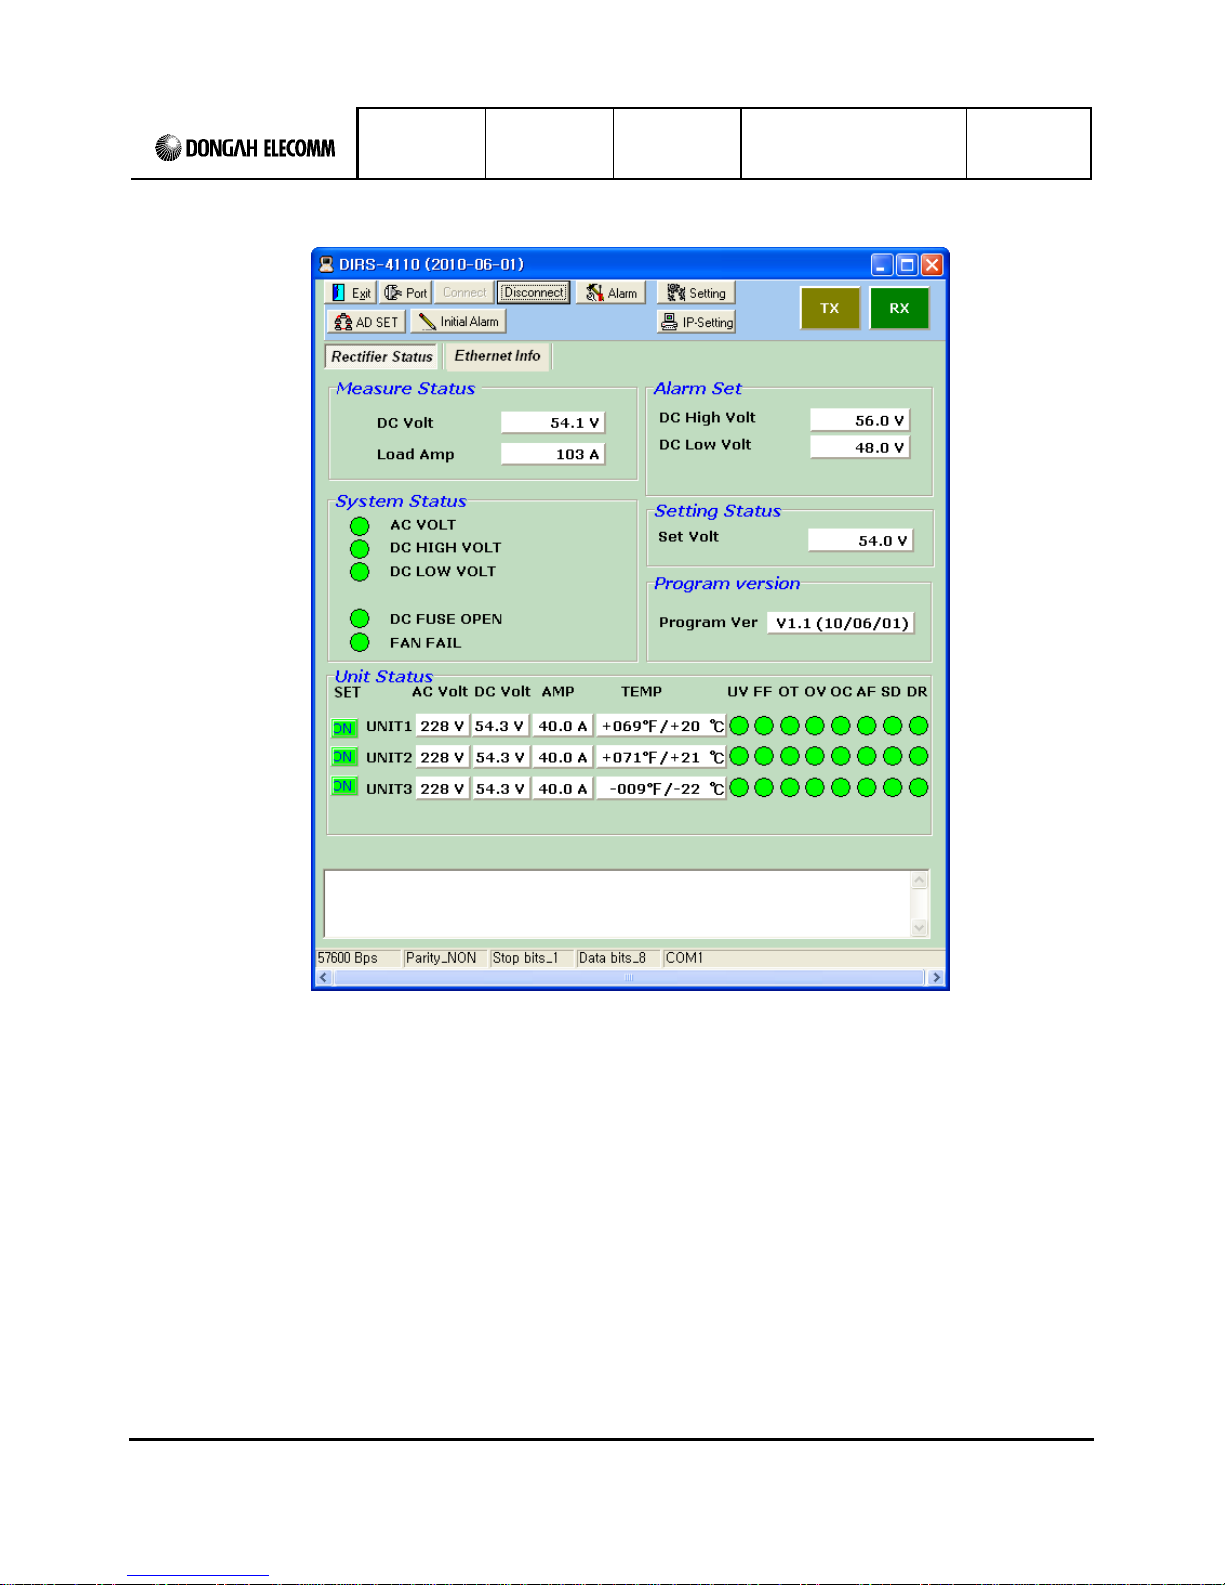Viewport: 1225px width, 1585px height.
Task: Click inside the log message text box
Action: [x=617, y=904]
